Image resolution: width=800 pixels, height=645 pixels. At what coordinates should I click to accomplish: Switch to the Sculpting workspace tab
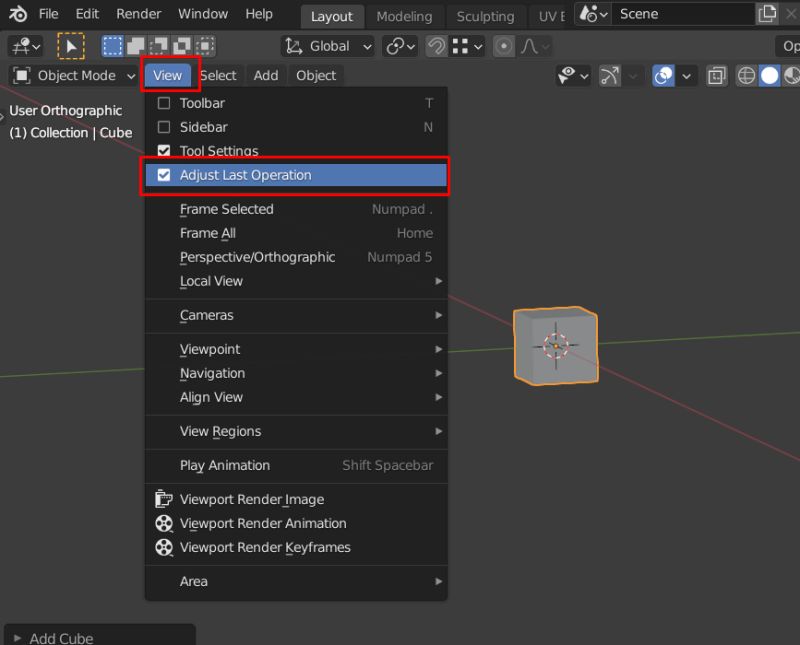click(x=486, y=16)
